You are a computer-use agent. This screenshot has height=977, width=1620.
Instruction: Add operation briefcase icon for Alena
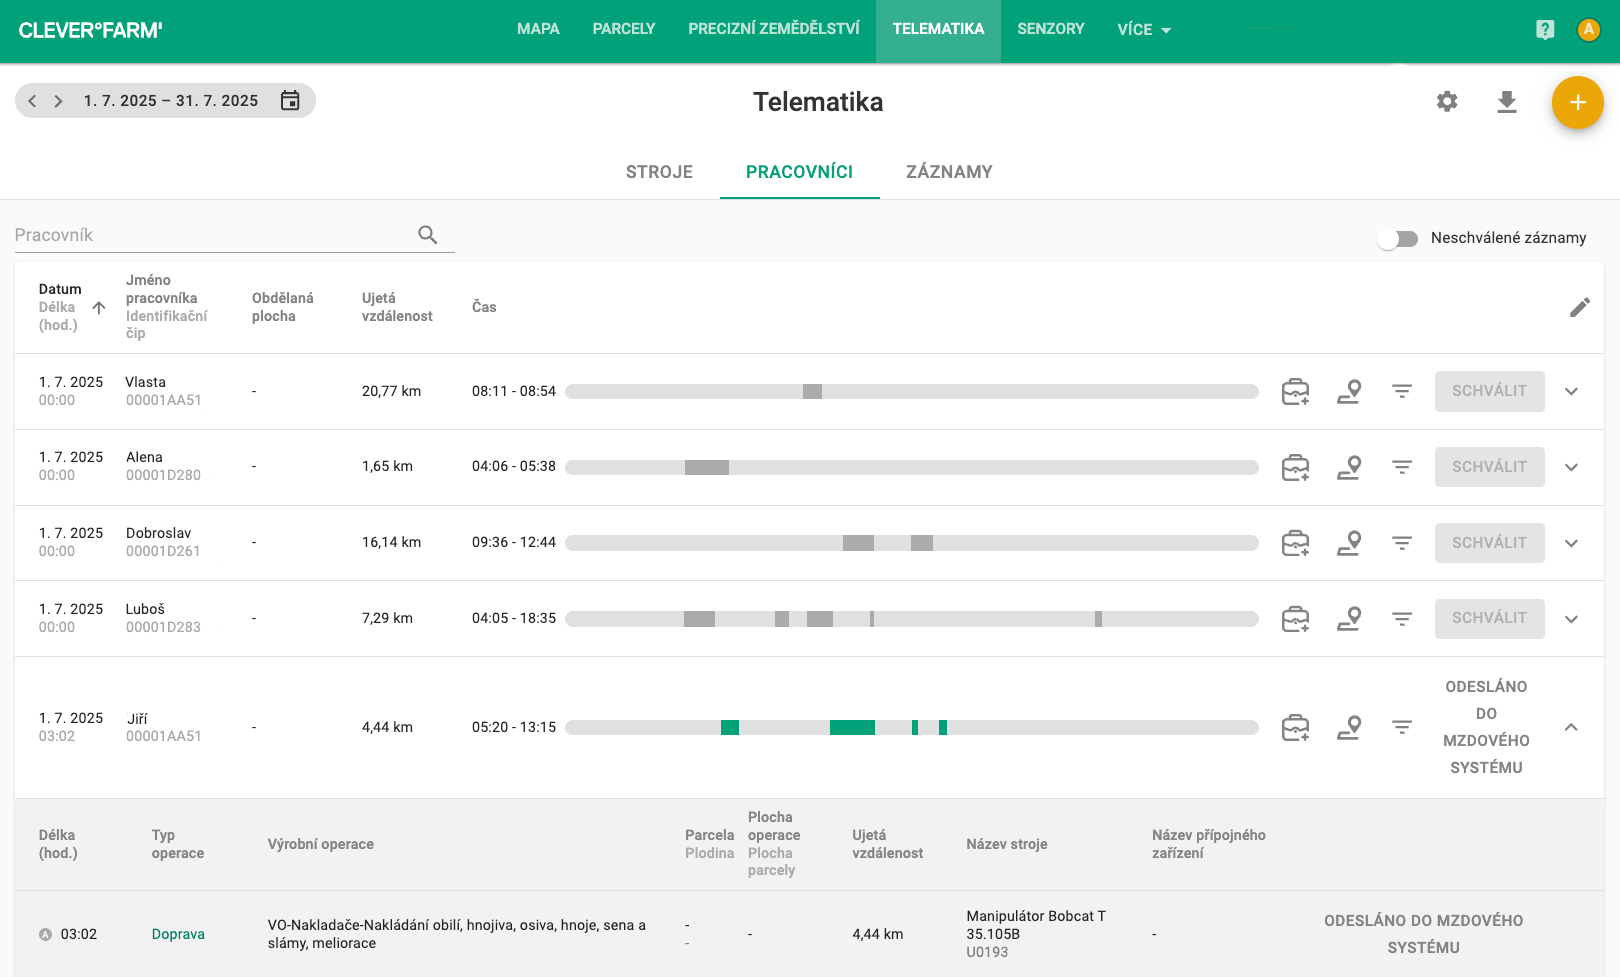point(1296,467)
